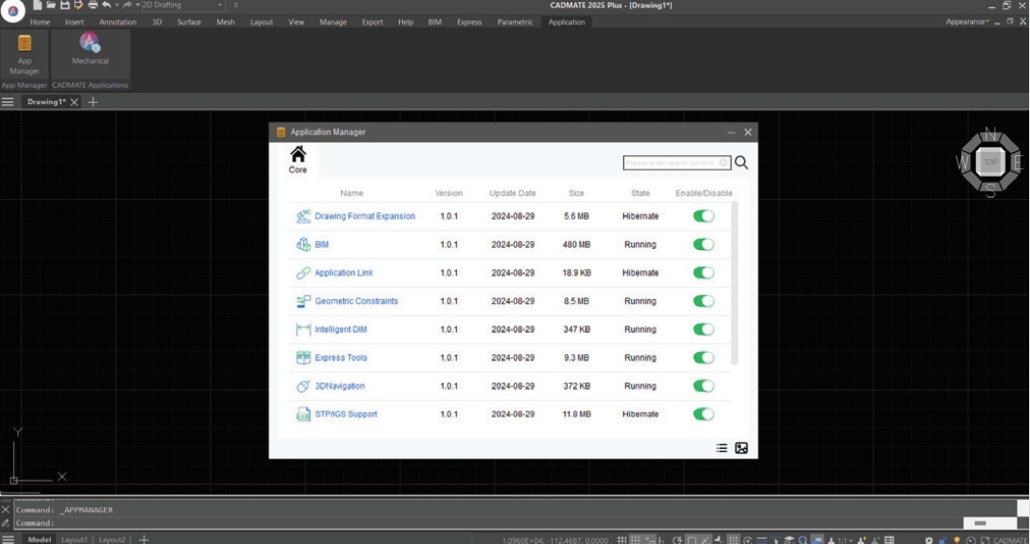Switch Application Manager to thumbnail view
1030x544 pixels.
coord(742,448)
